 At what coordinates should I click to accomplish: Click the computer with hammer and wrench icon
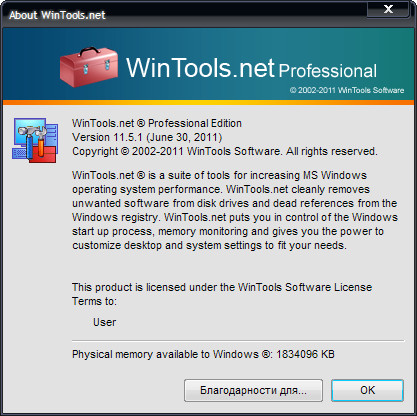tap(35, 140)
